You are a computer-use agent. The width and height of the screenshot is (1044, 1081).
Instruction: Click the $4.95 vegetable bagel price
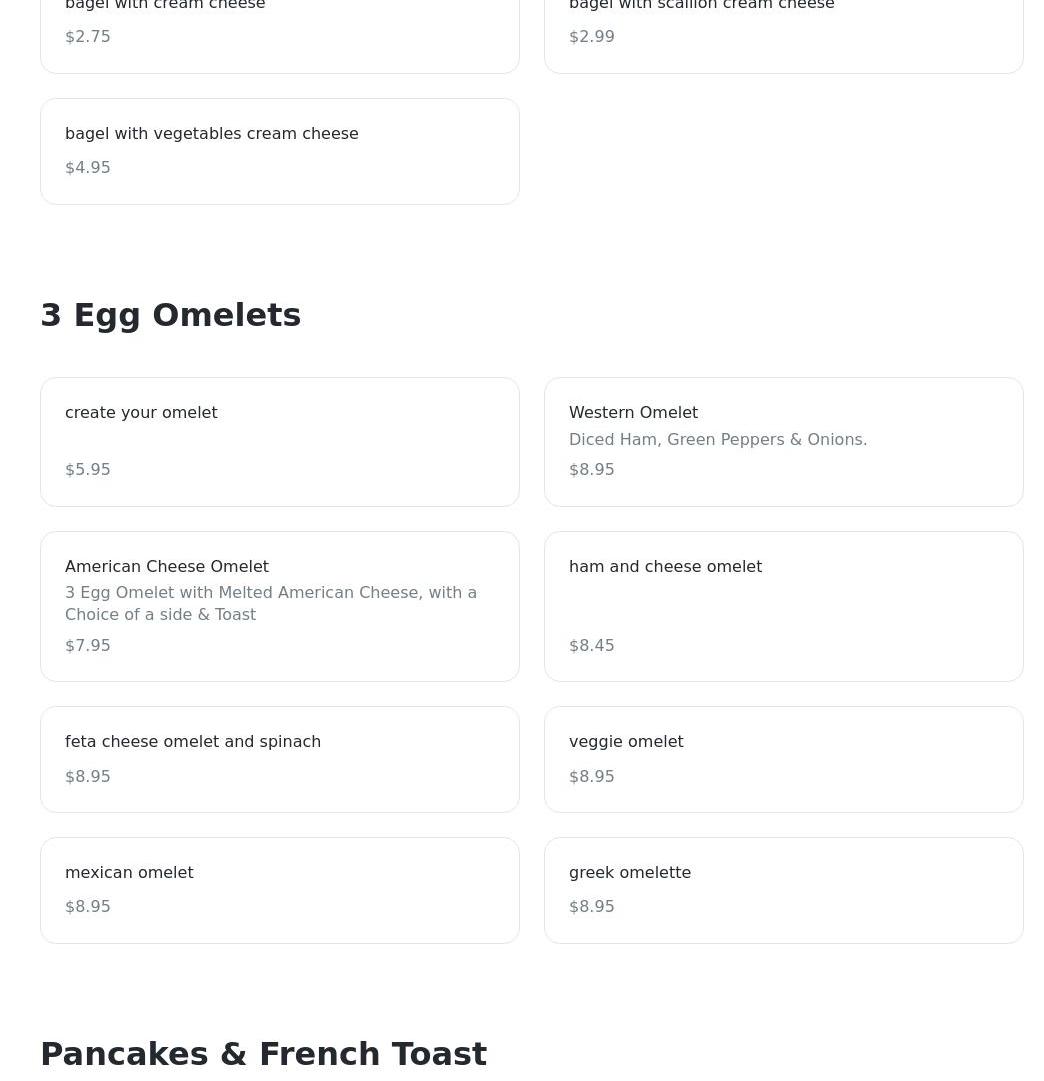coord(88,168)
